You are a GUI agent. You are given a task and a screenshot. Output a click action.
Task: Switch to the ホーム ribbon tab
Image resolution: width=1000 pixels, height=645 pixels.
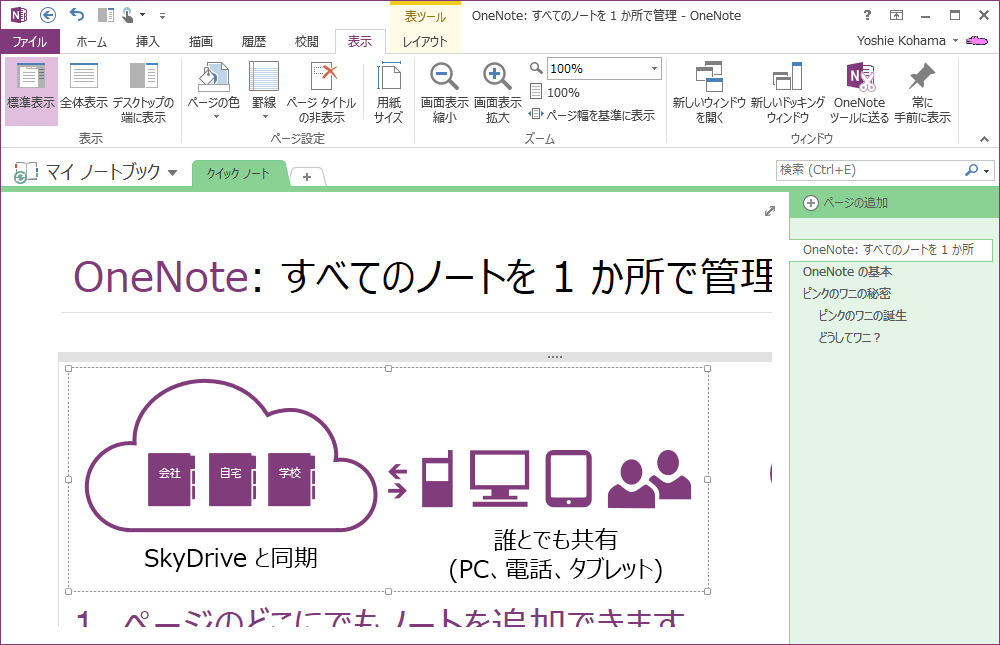pos(92,41)
